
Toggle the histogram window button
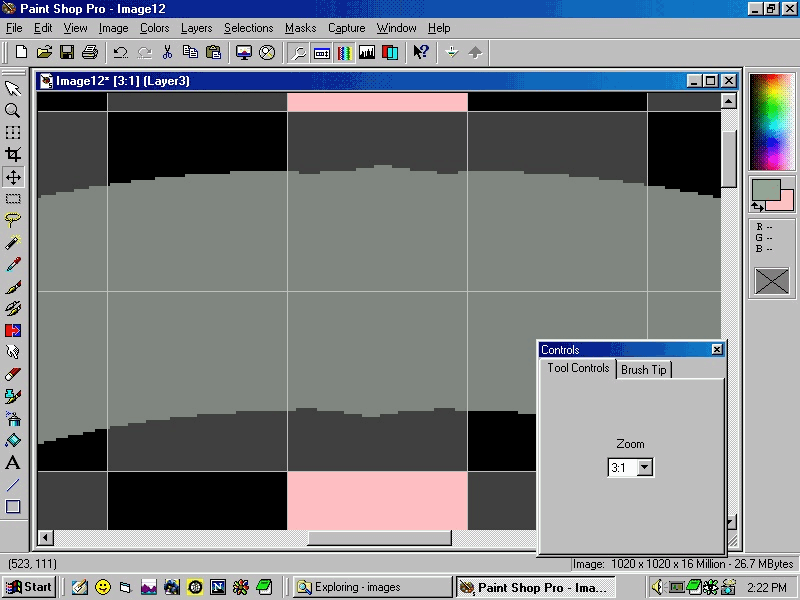pyautogui.click(x=367, y=52)
